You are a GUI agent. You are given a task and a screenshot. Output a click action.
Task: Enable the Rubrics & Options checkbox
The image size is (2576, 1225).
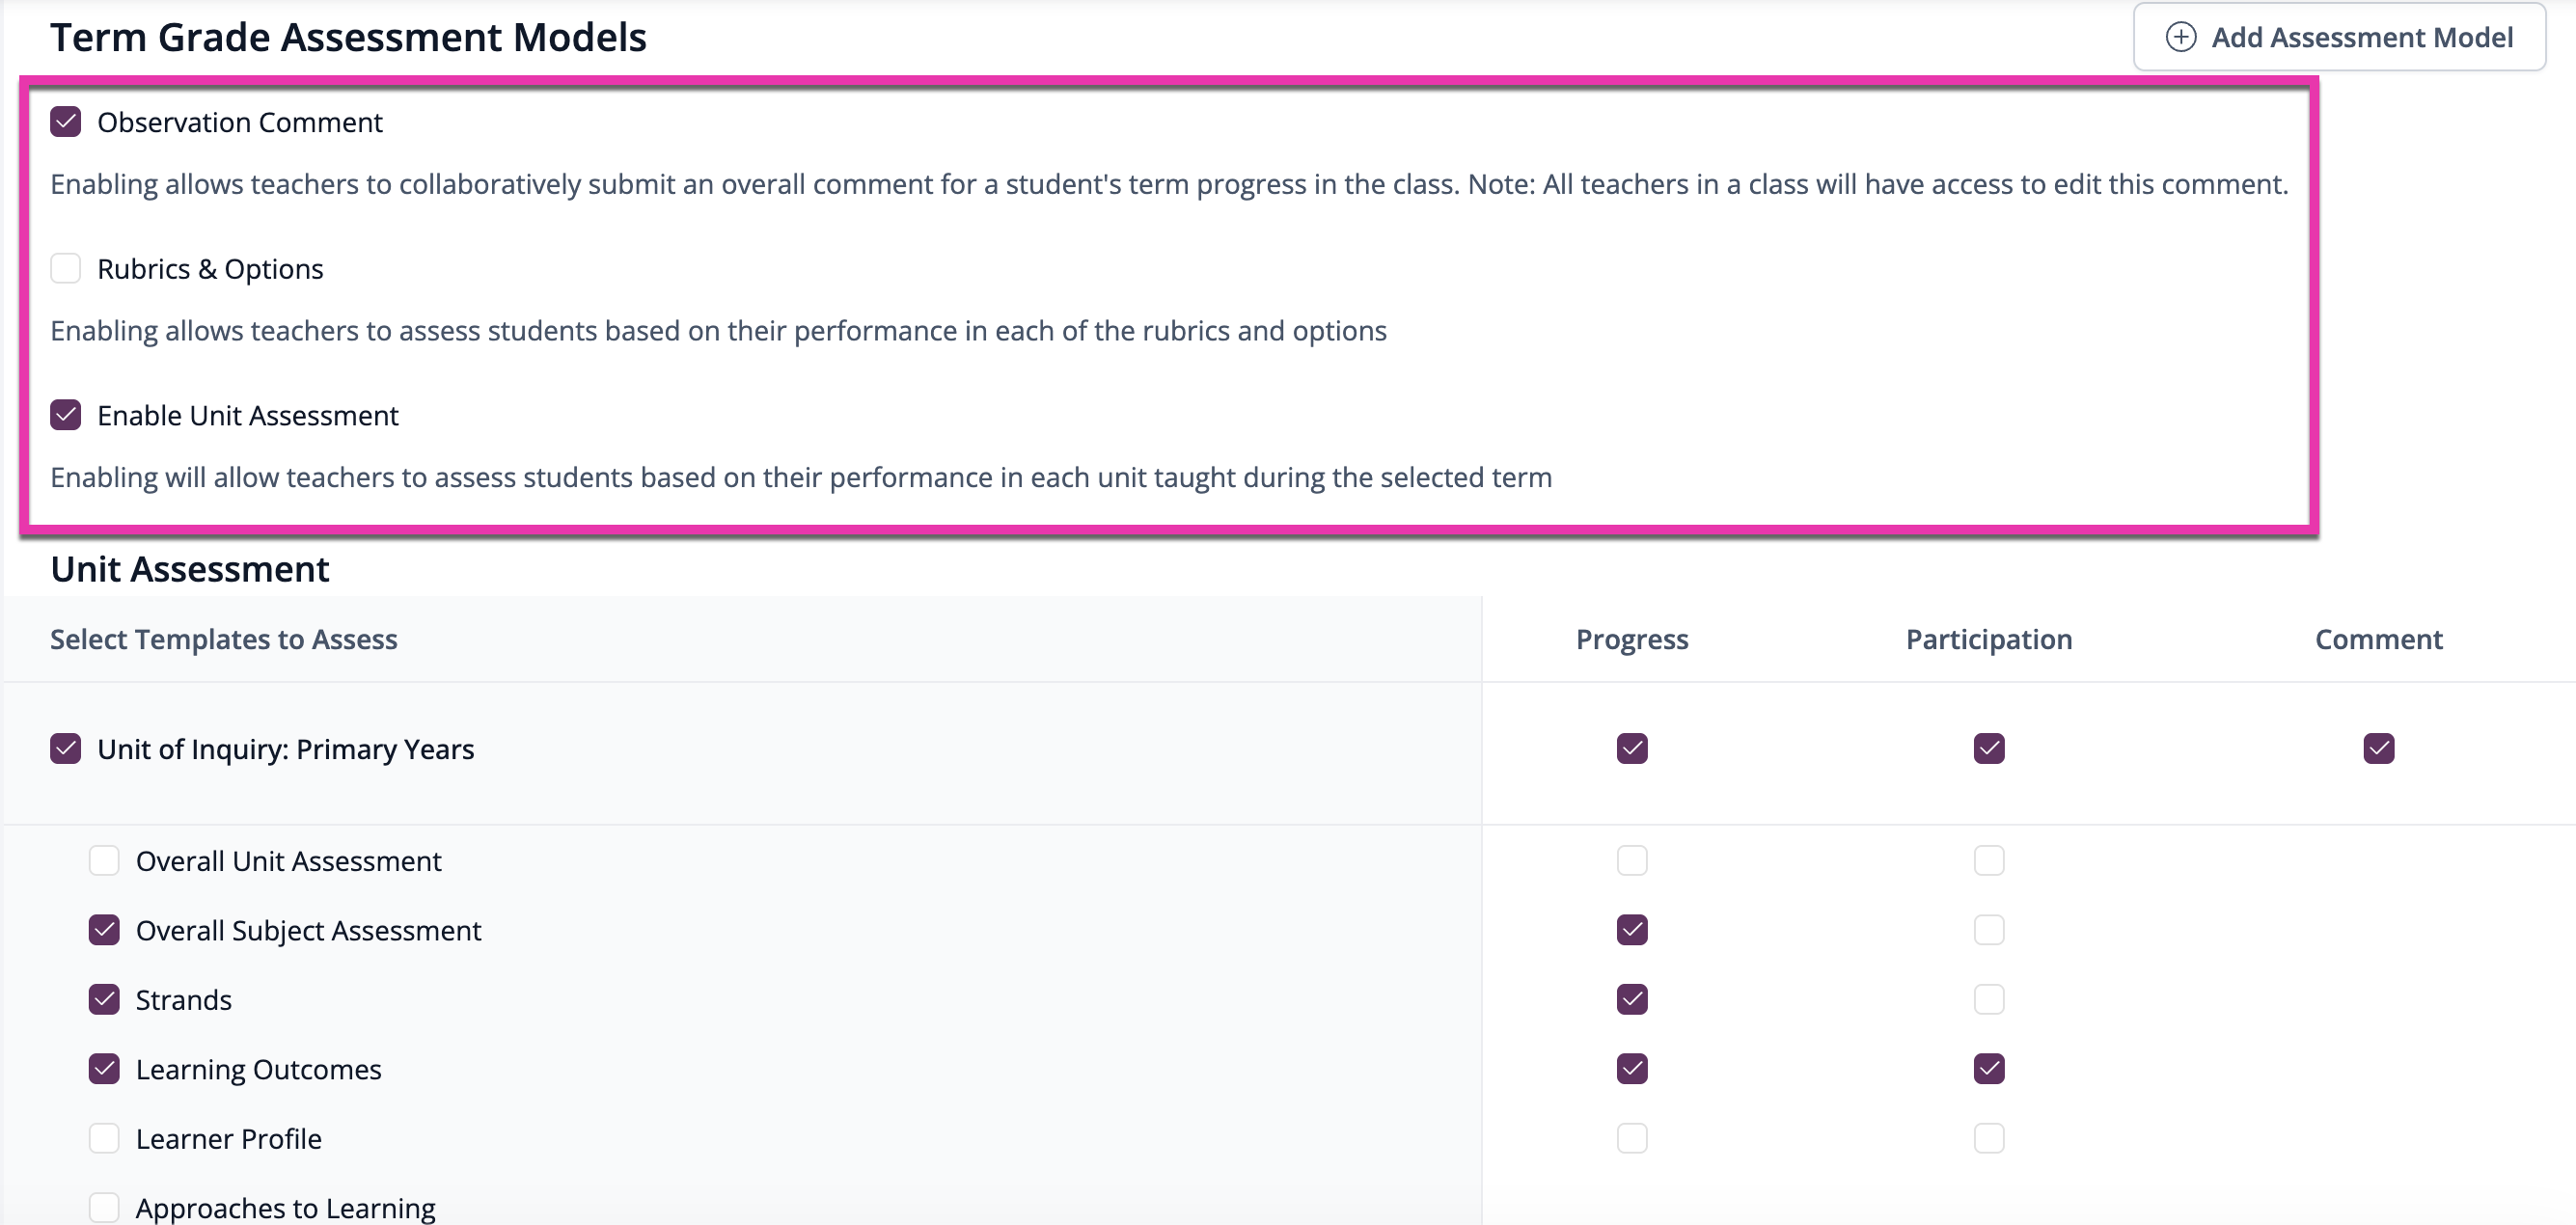tap(66, 268)
